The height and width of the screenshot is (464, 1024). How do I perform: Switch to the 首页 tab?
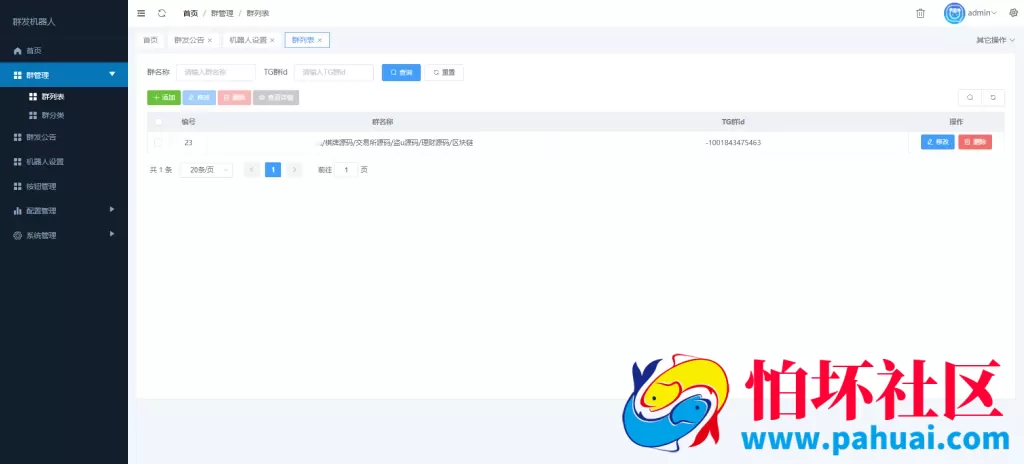(150, 40)
